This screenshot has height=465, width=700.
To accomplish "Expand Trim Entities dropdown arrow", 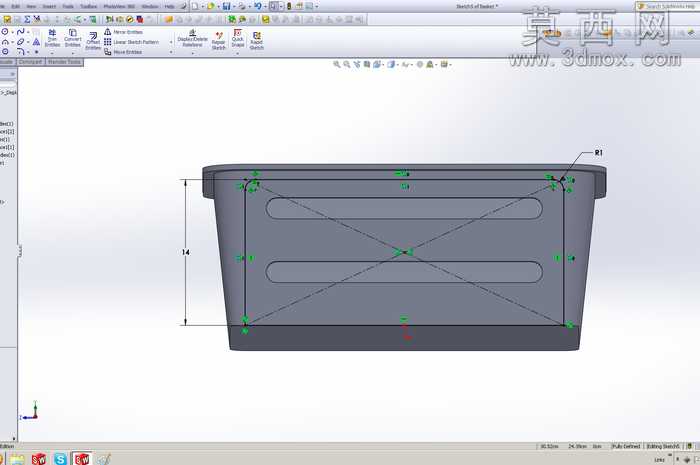I will pos(52,53).
